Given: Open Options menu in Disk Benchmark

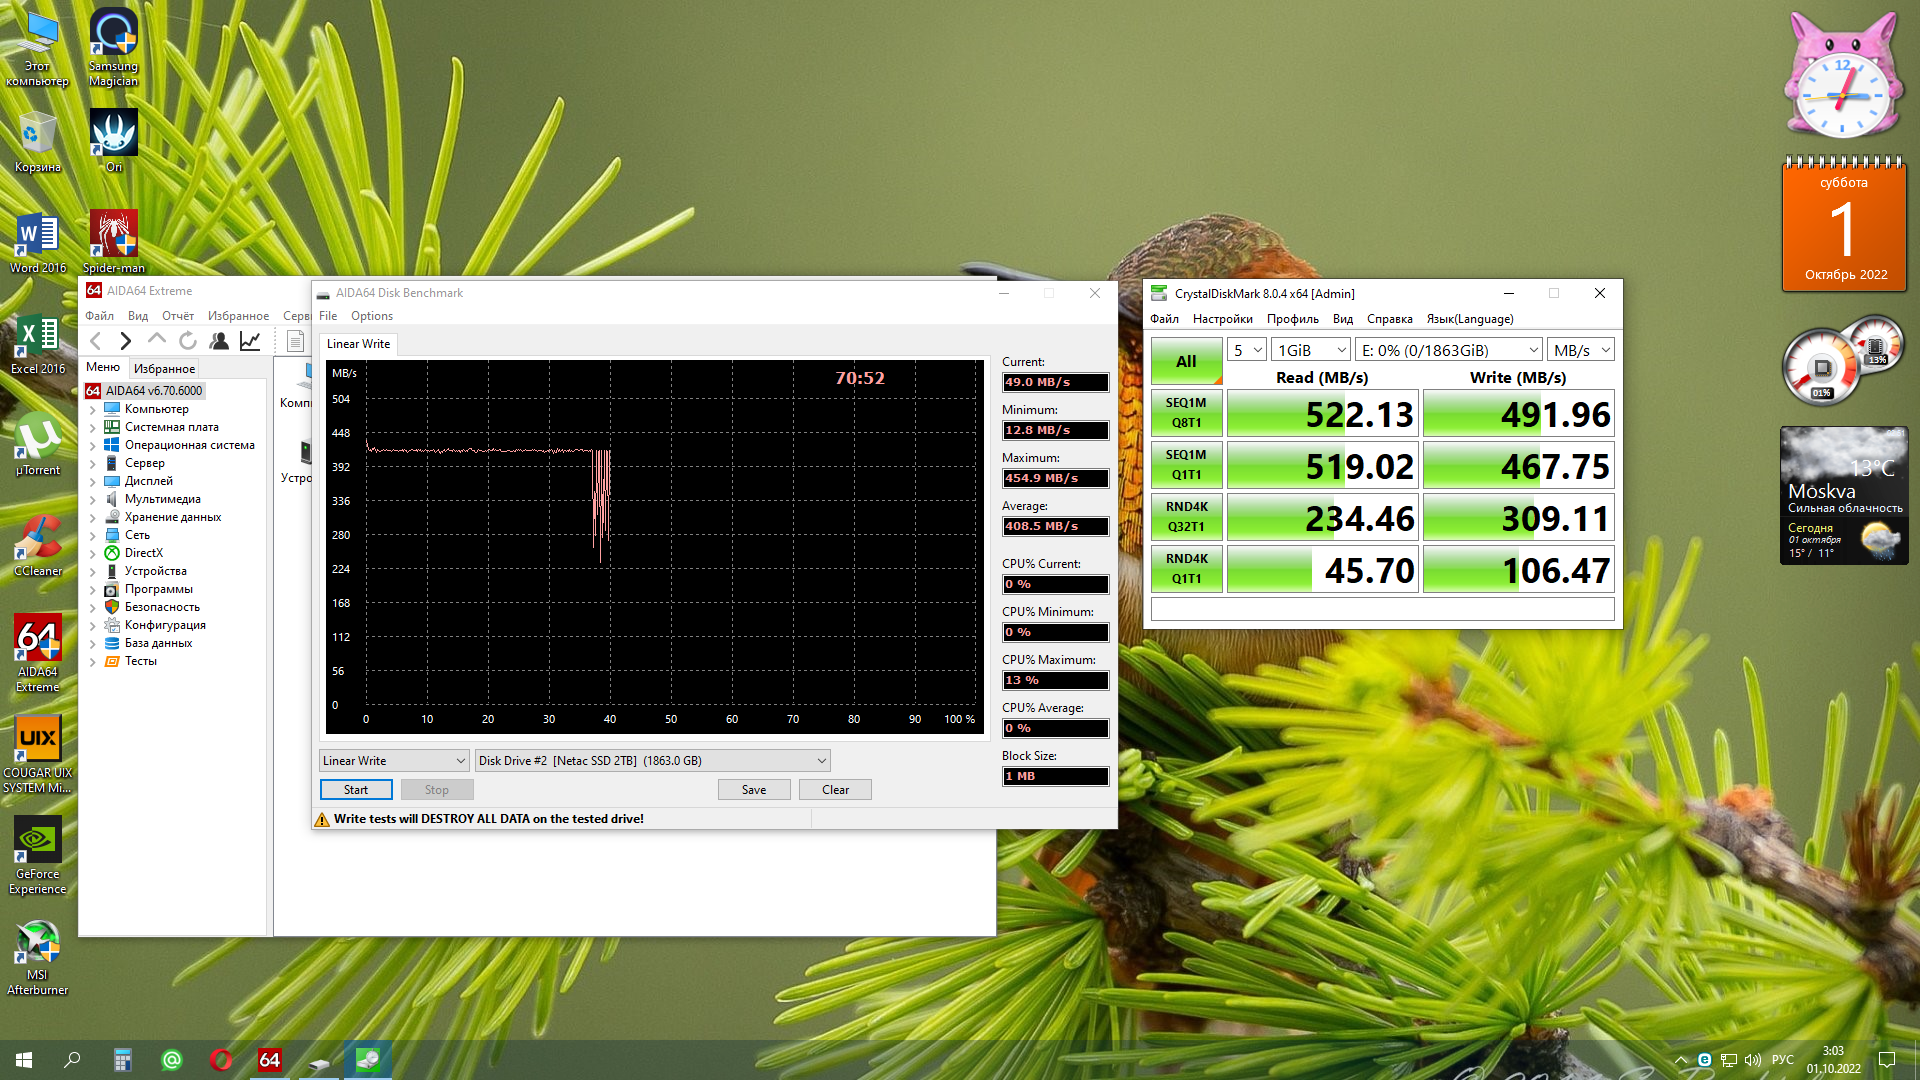Looking at the screenshot, I should pos(371,316).
